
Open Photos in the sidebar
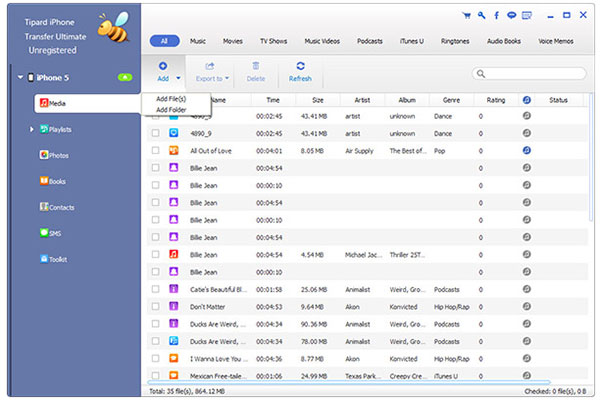(54, 155)
